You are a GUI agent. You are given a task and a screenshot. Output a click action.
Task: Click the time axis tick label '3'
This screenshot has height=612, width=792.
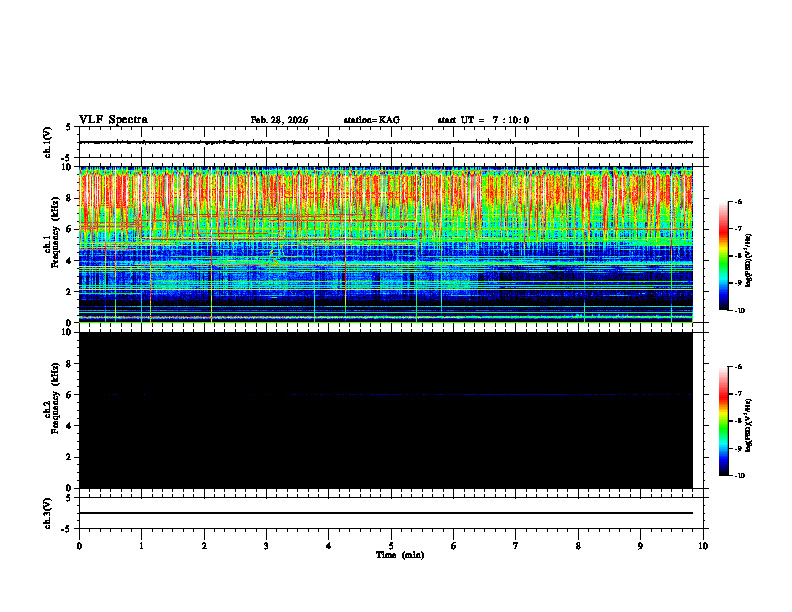(266, 546)
